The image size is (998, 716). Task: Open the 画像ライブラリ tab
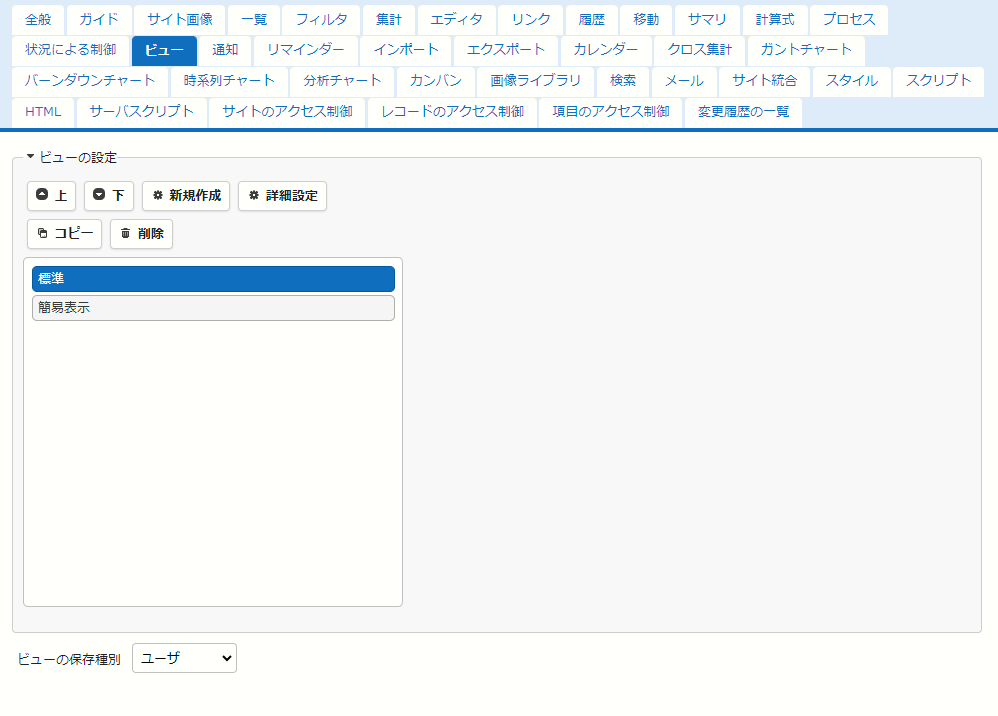[x=535, y=81]
